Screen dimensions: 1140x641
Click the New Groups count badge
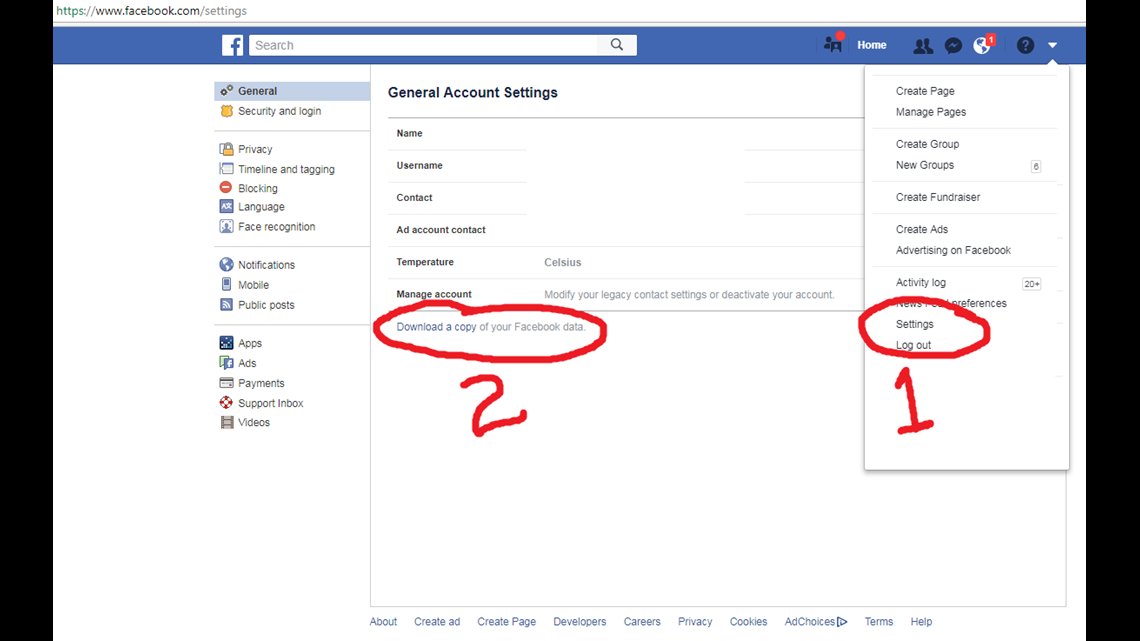point(1035,166)
